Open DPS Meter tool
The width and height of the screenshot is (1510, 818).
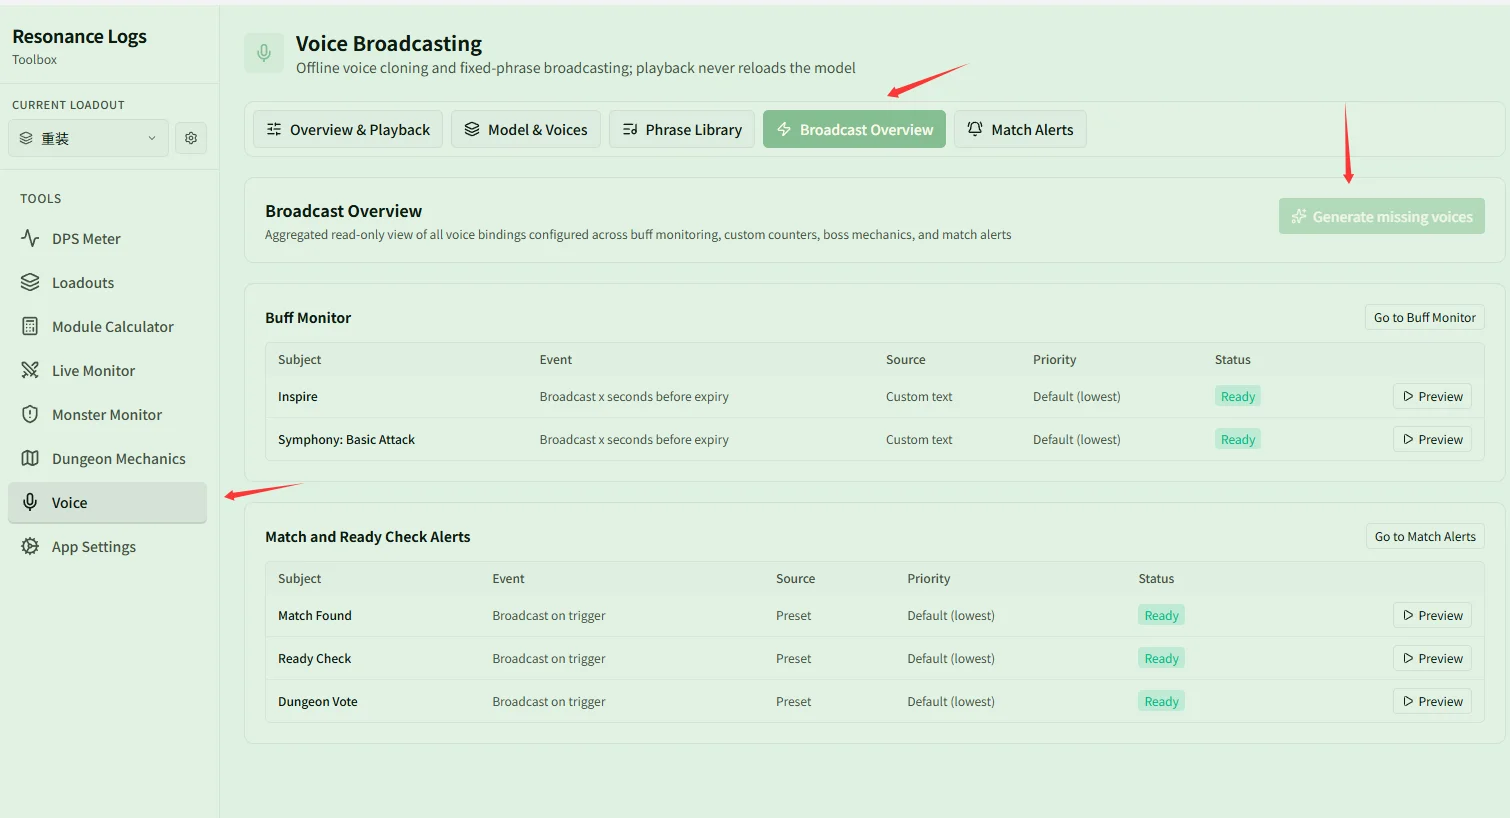pos(107,238)
